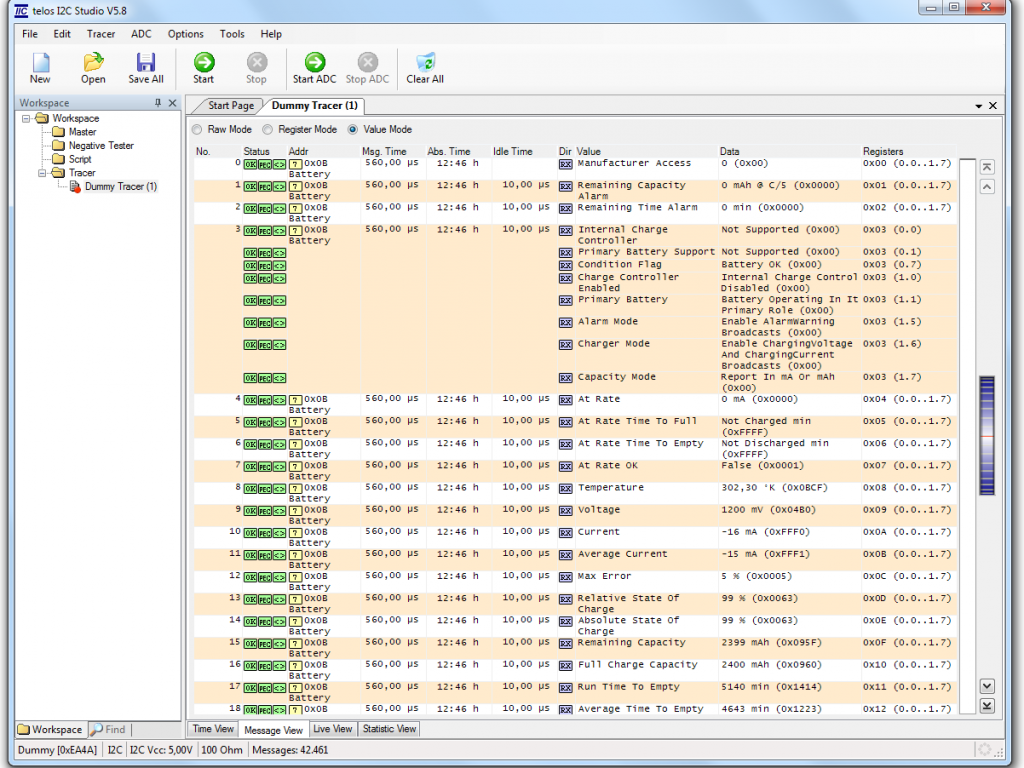The width and height of the screenshot is (1024, 768).
Task: Click the Start ADC icon
Action: click(x=314, y=63)
